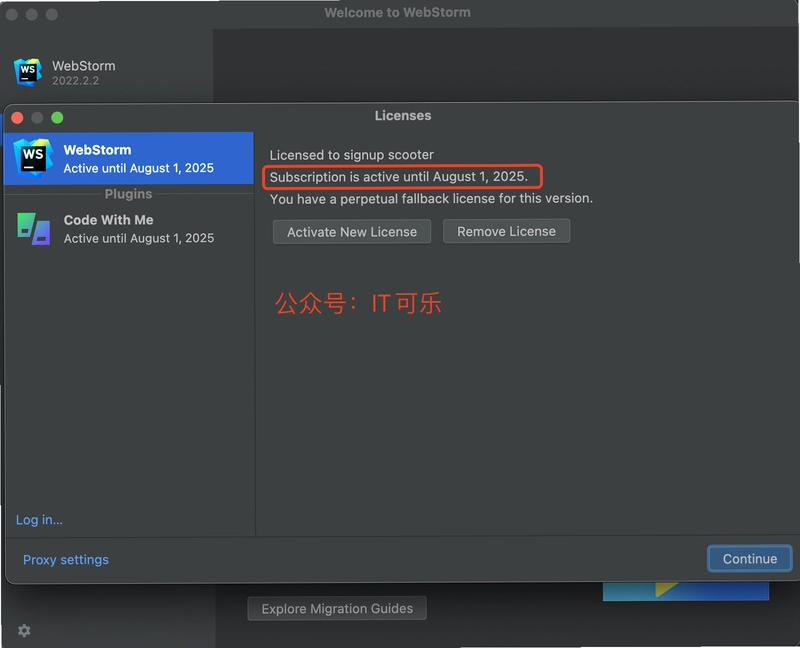
Task: Click the perpetual fallback license text
Action: pyautogui.click(x=431, y=198)
